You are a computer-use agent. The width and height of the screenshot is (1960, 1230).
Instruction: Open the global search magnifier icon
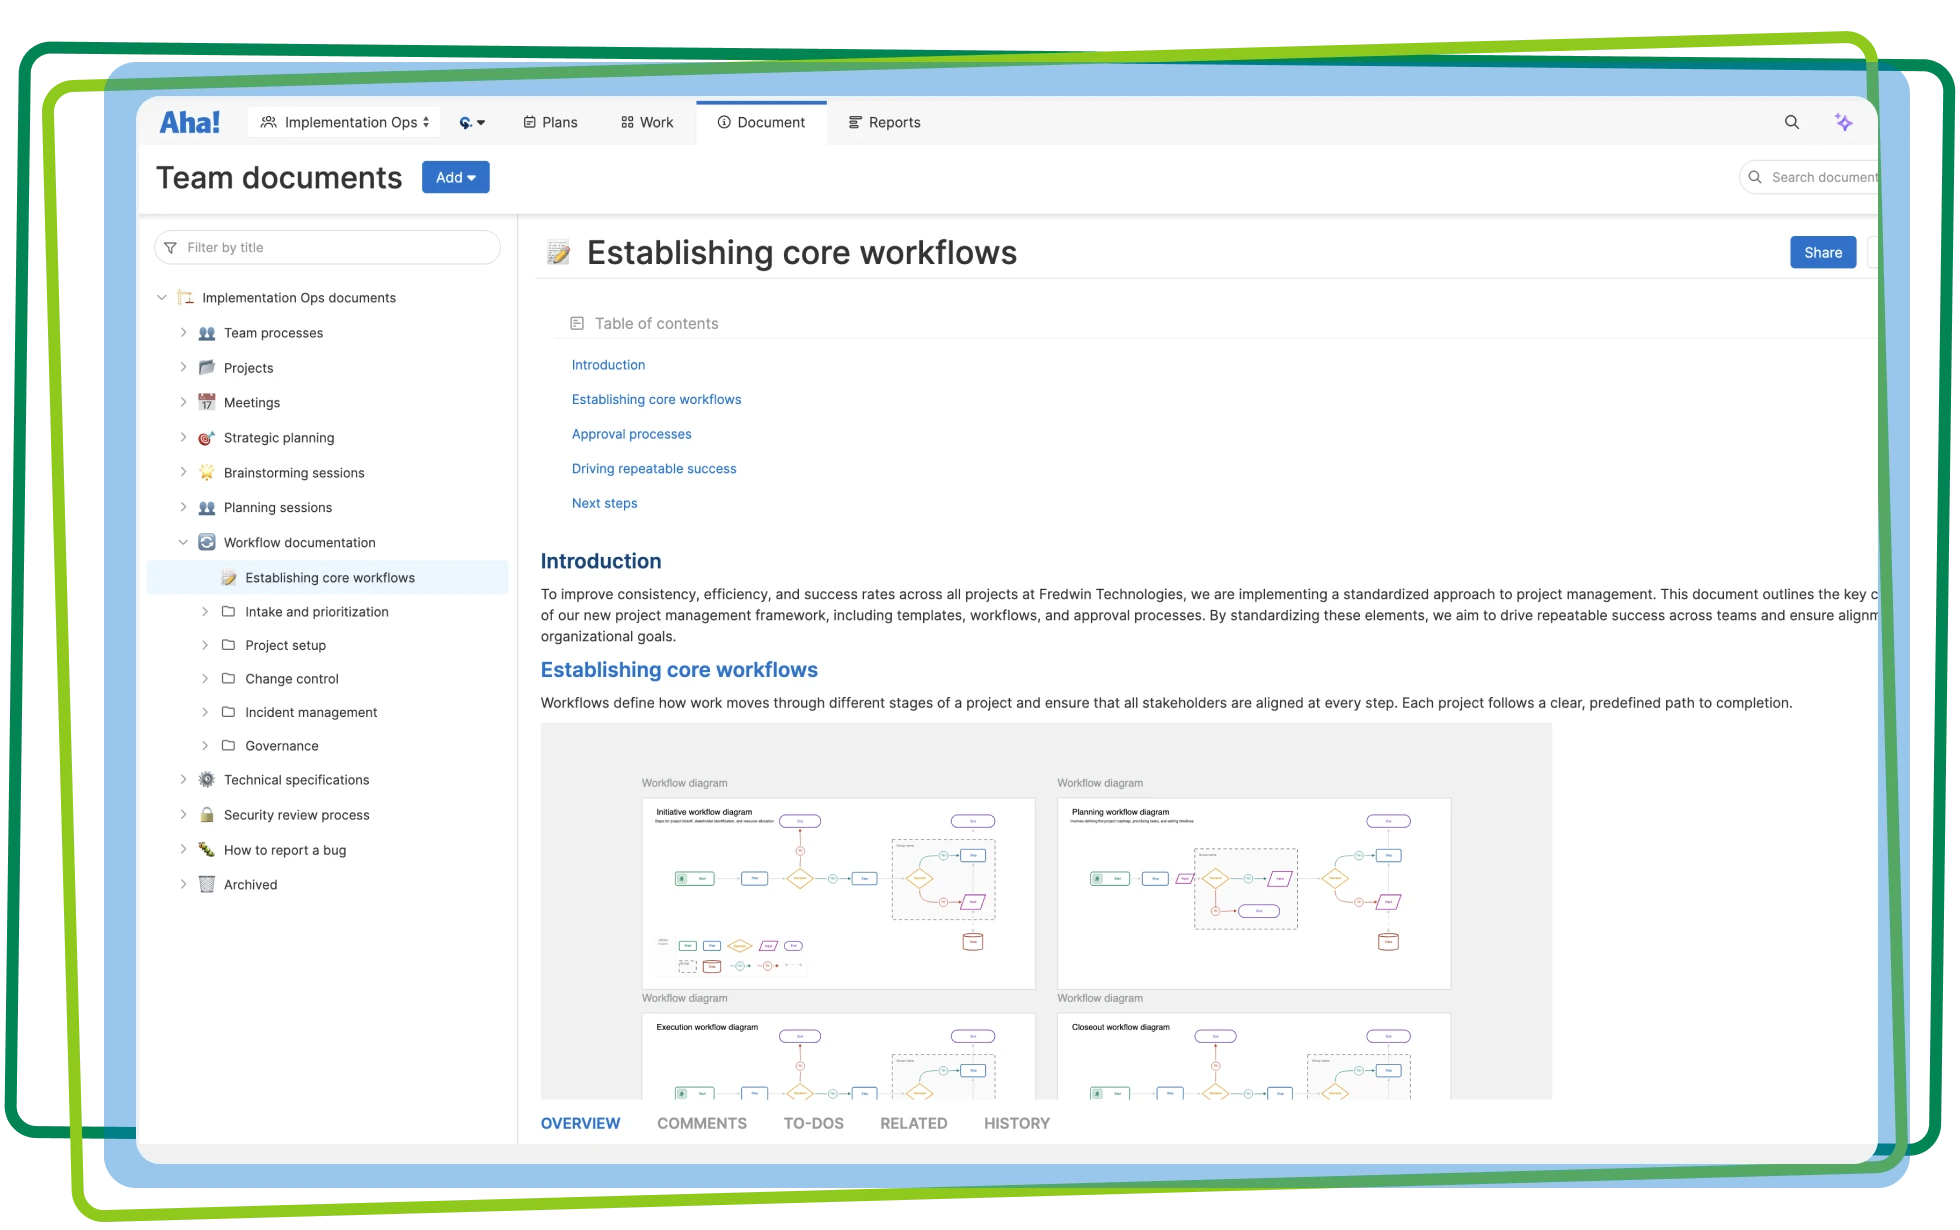(x=1792, y=122)
